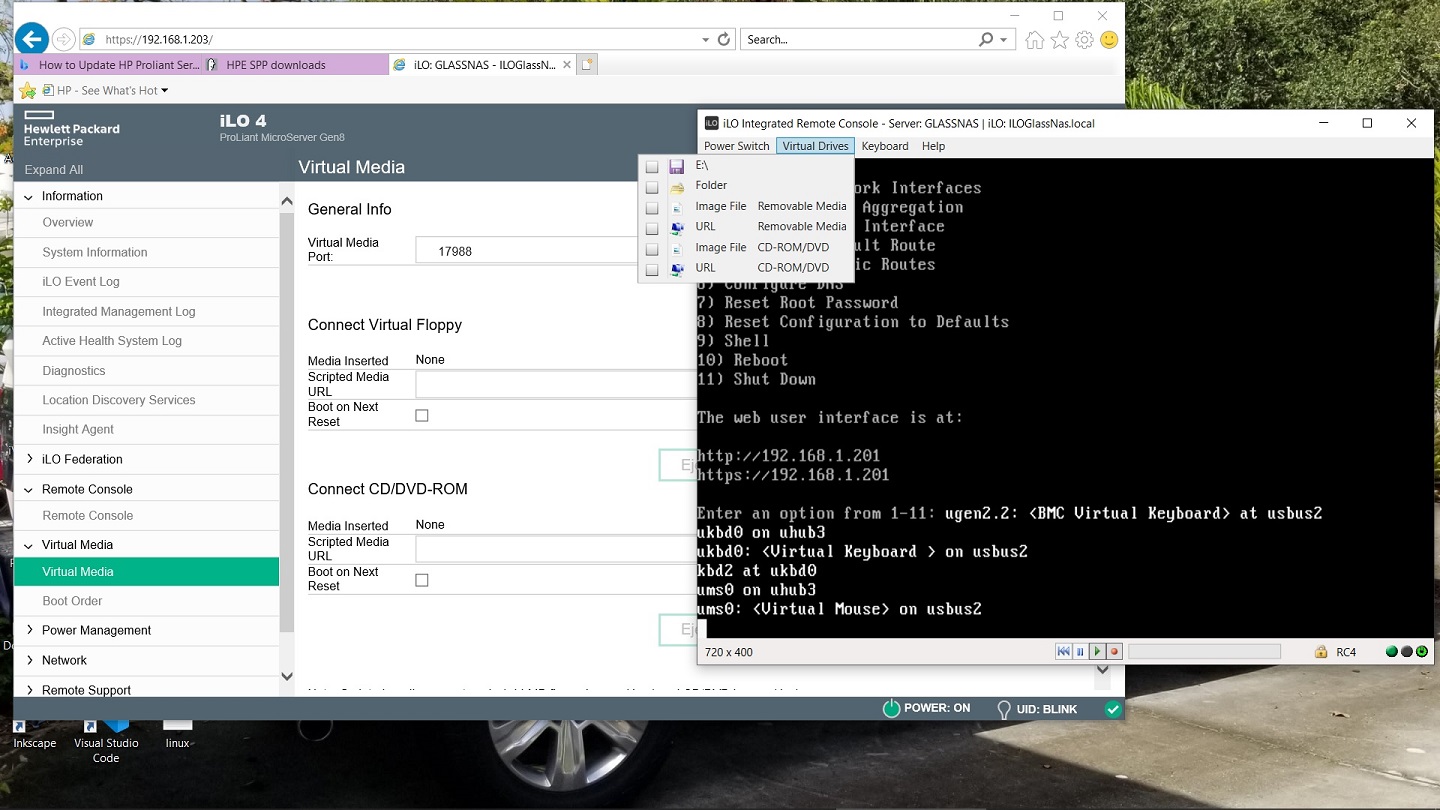Enable Boot on Next Reset for Virtual Floppy
The height and width of the screenshot is (810, 1440).
click(x=422, y=415)
